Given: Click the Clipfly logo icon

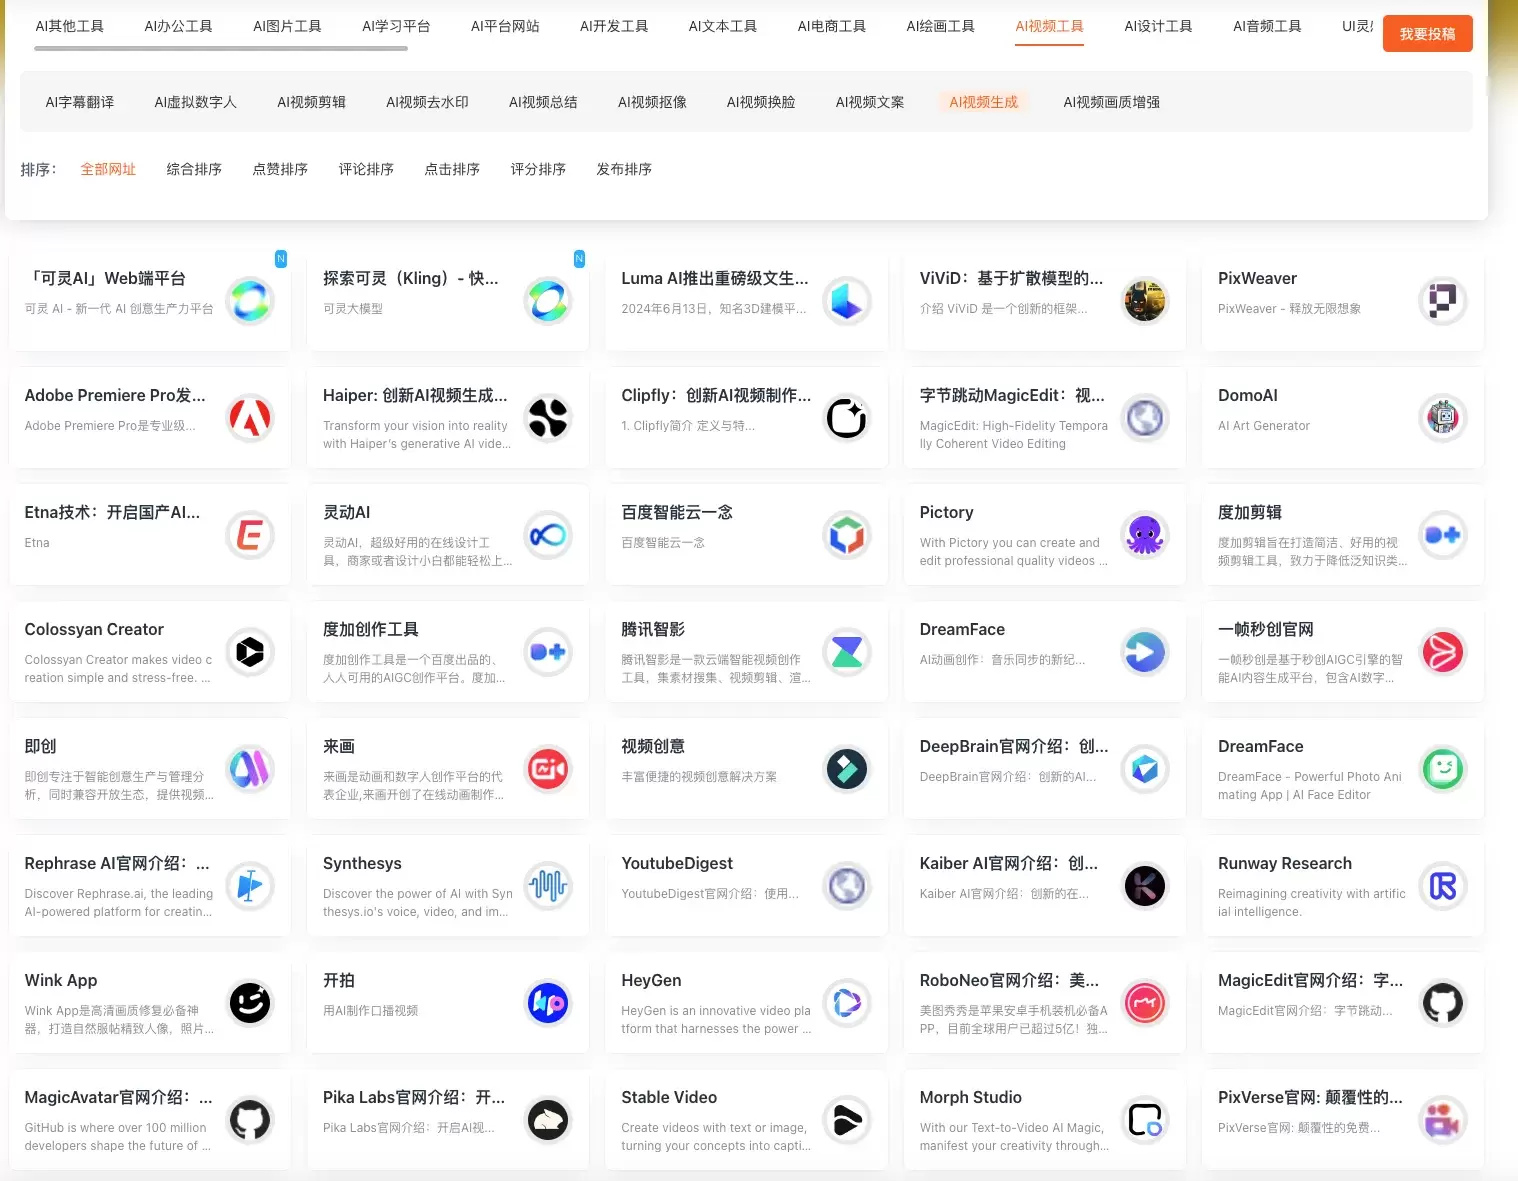Looking at the screenshot, I should click(847, 418).
